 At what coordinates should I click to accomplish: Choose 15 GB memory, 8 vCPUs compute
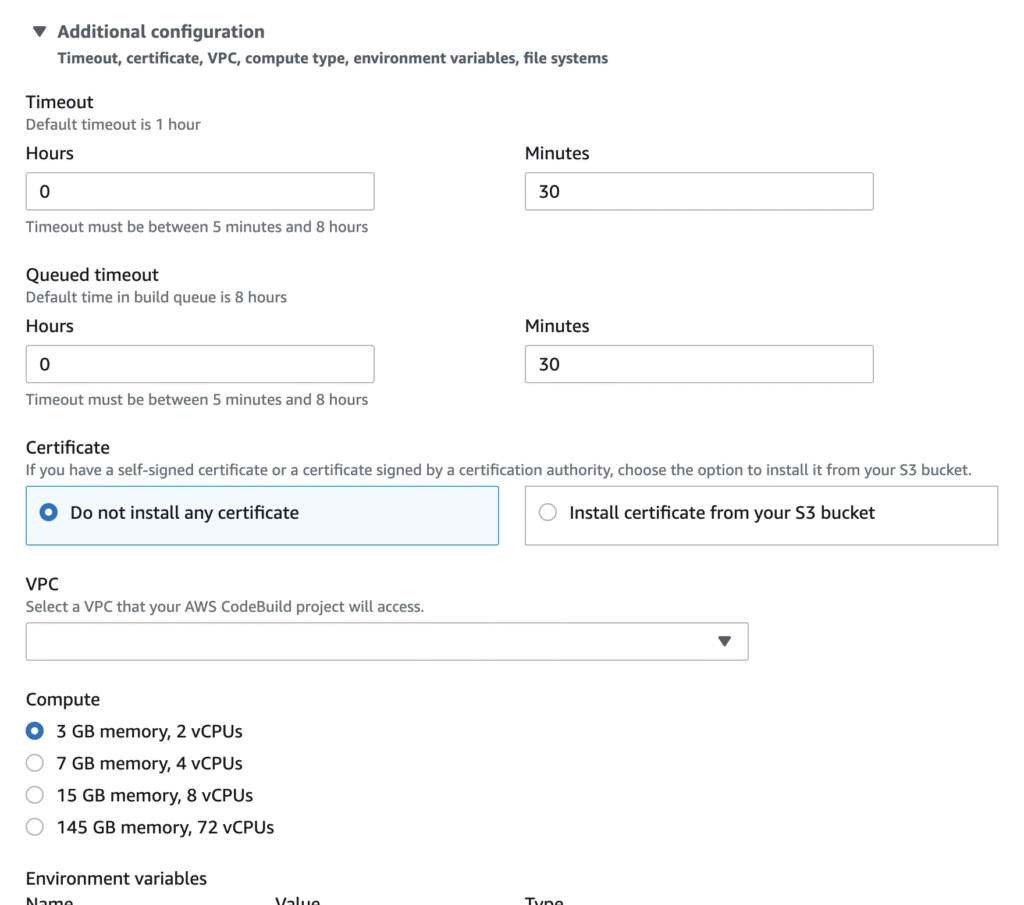click(x=35, y=795)
